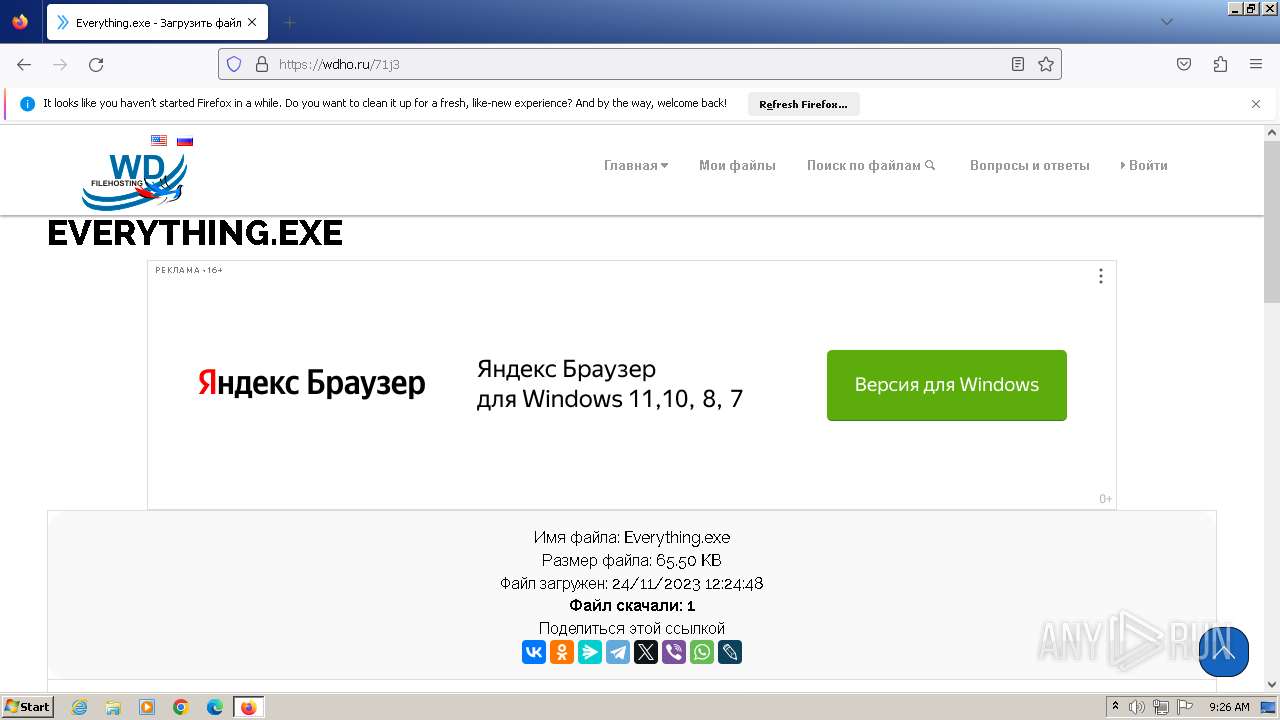Expand the Главная menu
The height and width of the screenshot is (720, 1280).
[x=636, y=165]
